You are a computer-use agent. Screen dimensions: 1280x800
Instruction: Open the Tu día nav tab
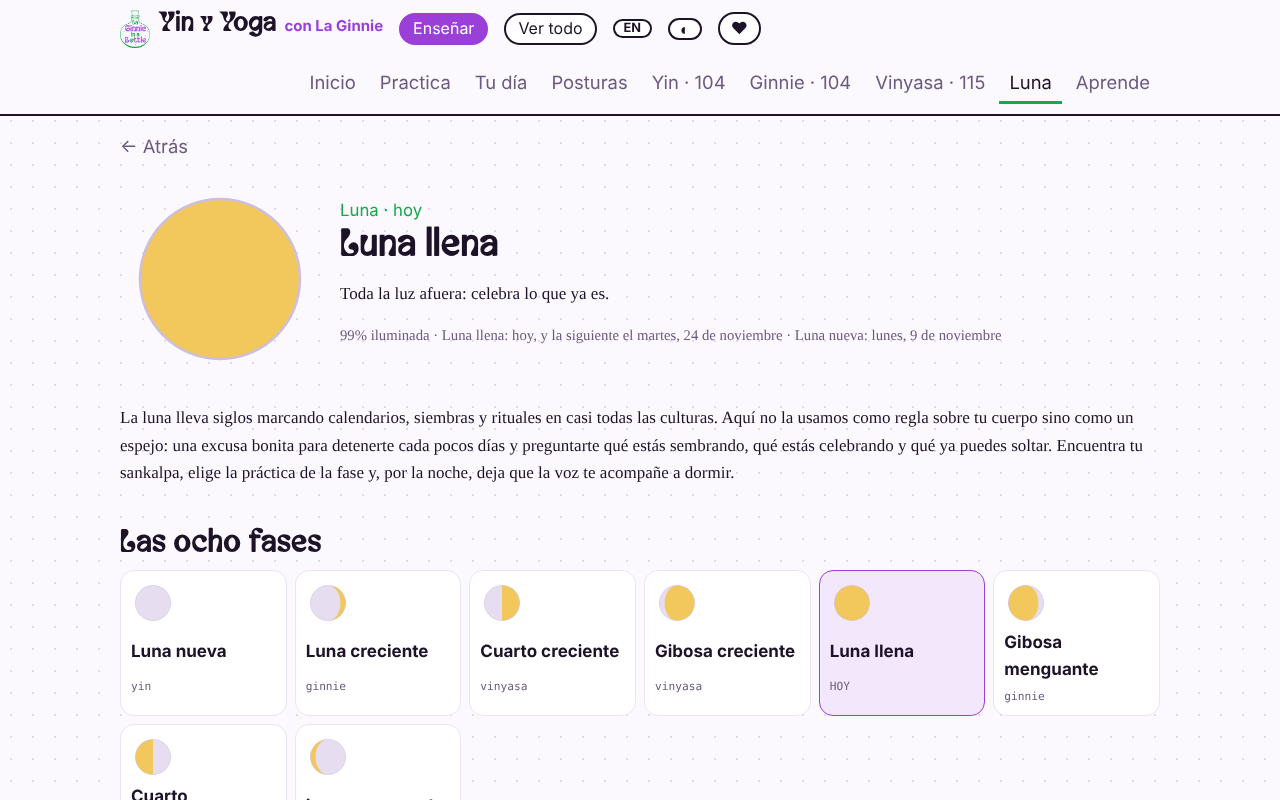(x=501, y=83)
